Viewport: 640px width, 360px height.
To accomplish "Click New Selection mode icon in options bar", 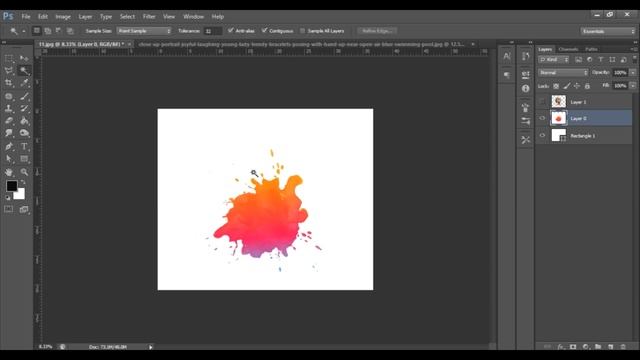I will pyautogui.click(x=36, y=31).
